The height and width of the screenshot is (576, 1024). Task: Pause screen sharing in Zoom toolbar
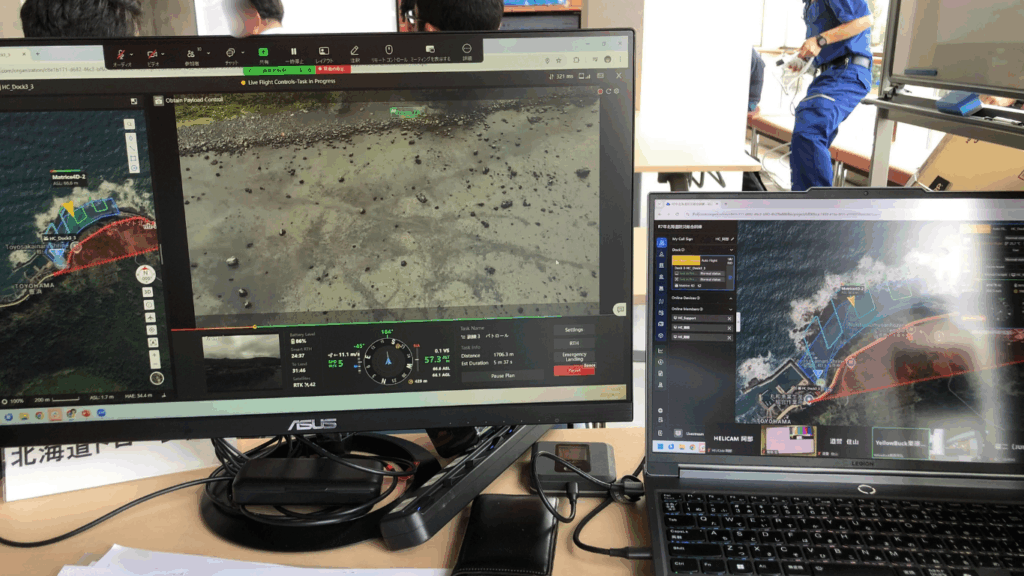click(x=294, y=52)
